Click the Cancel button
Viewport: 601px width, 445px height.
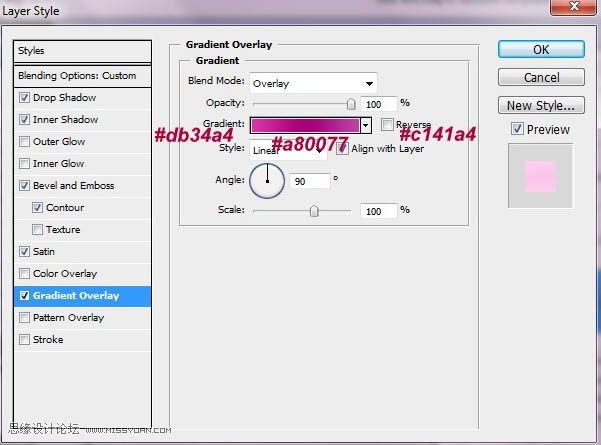pos(541,77)
